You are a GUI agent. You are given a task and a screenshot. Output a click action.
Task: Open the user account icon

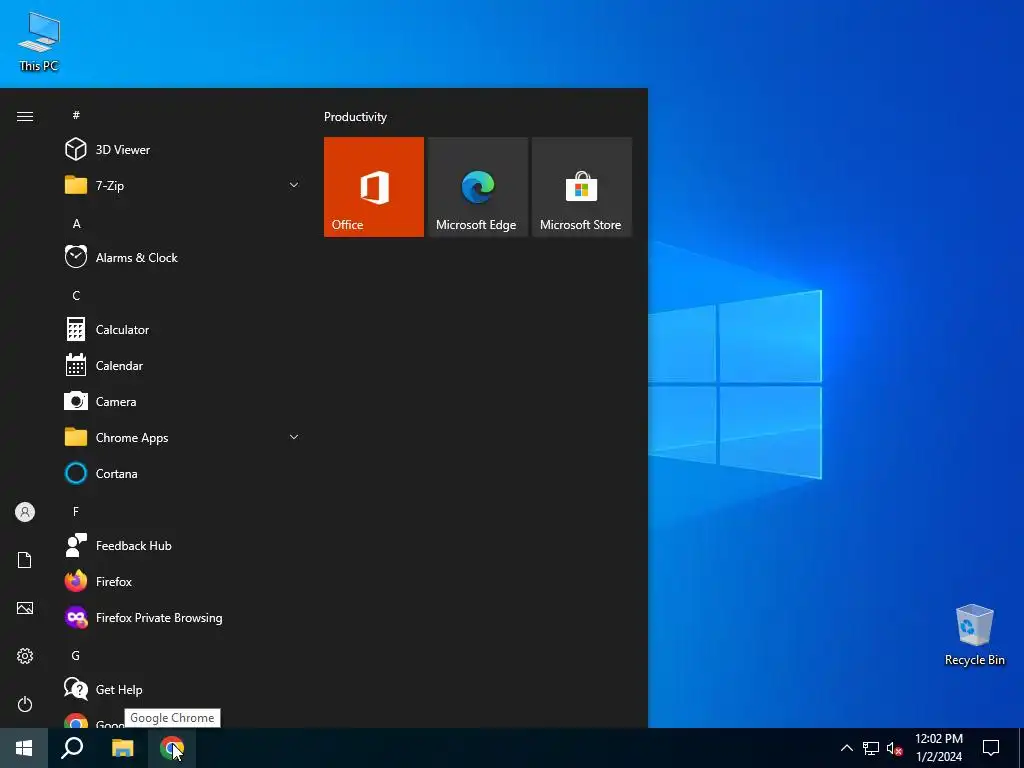[25, 512]
